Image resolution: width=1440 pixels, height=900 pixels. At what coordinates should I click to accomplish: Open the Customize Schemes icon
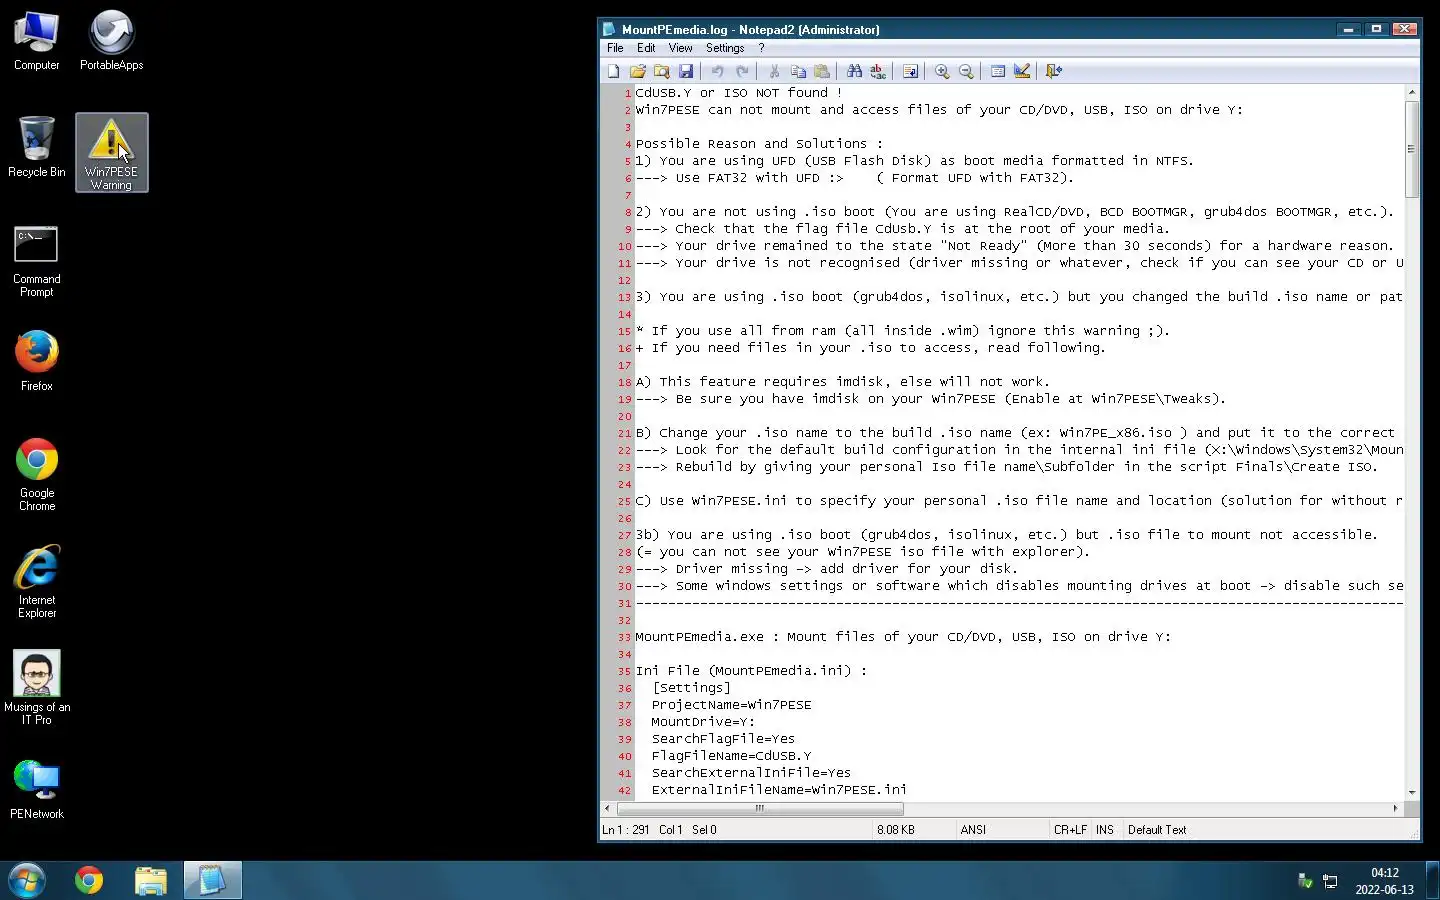pyautogui.click(x=1022, y=71)
